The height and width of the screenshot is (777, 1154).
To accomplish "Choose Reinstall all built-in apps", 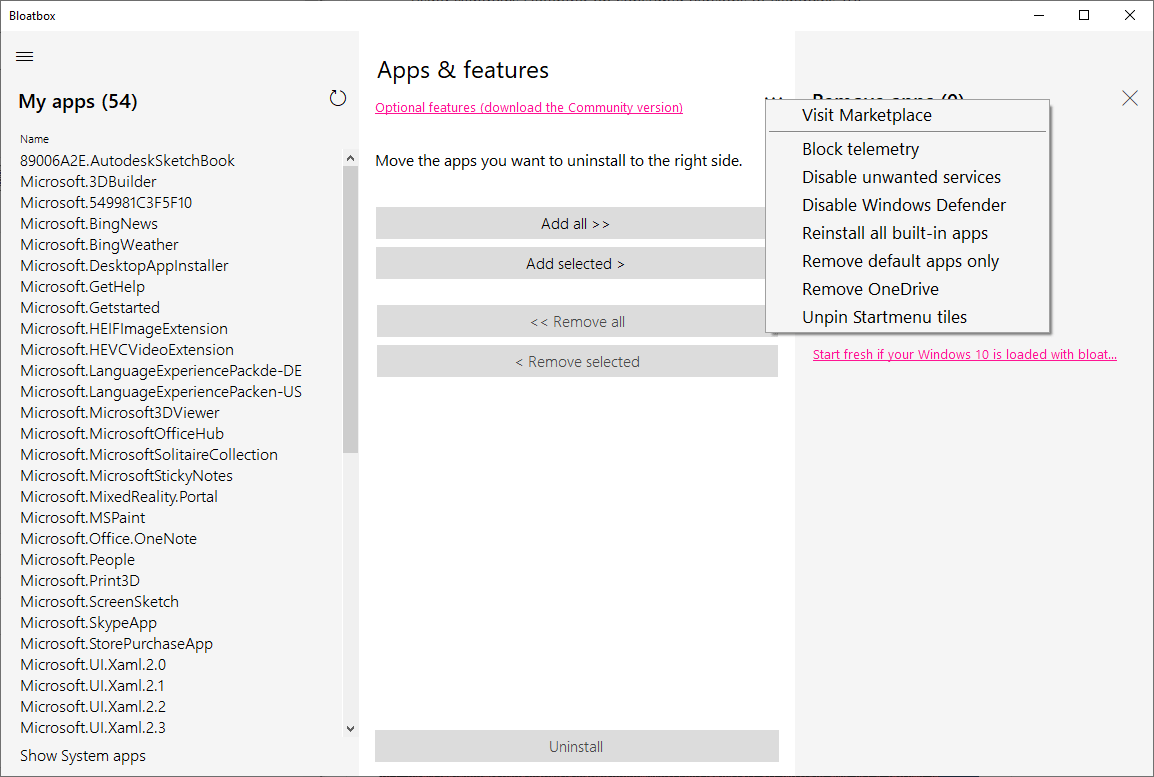I will (x=907, y=233).
